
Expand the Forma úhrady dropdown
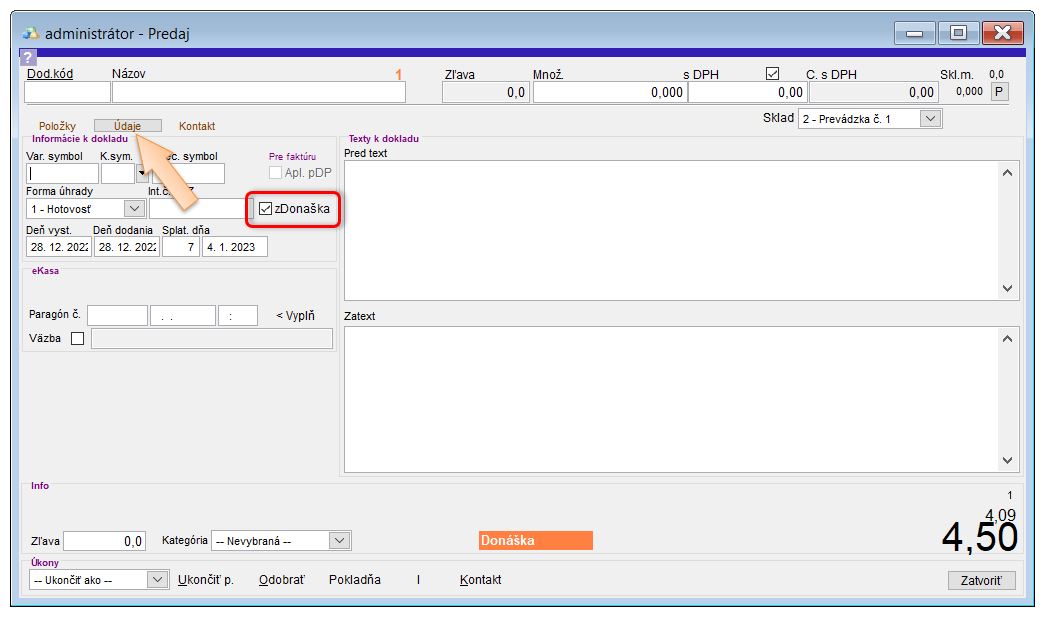[x=135, y=209]
